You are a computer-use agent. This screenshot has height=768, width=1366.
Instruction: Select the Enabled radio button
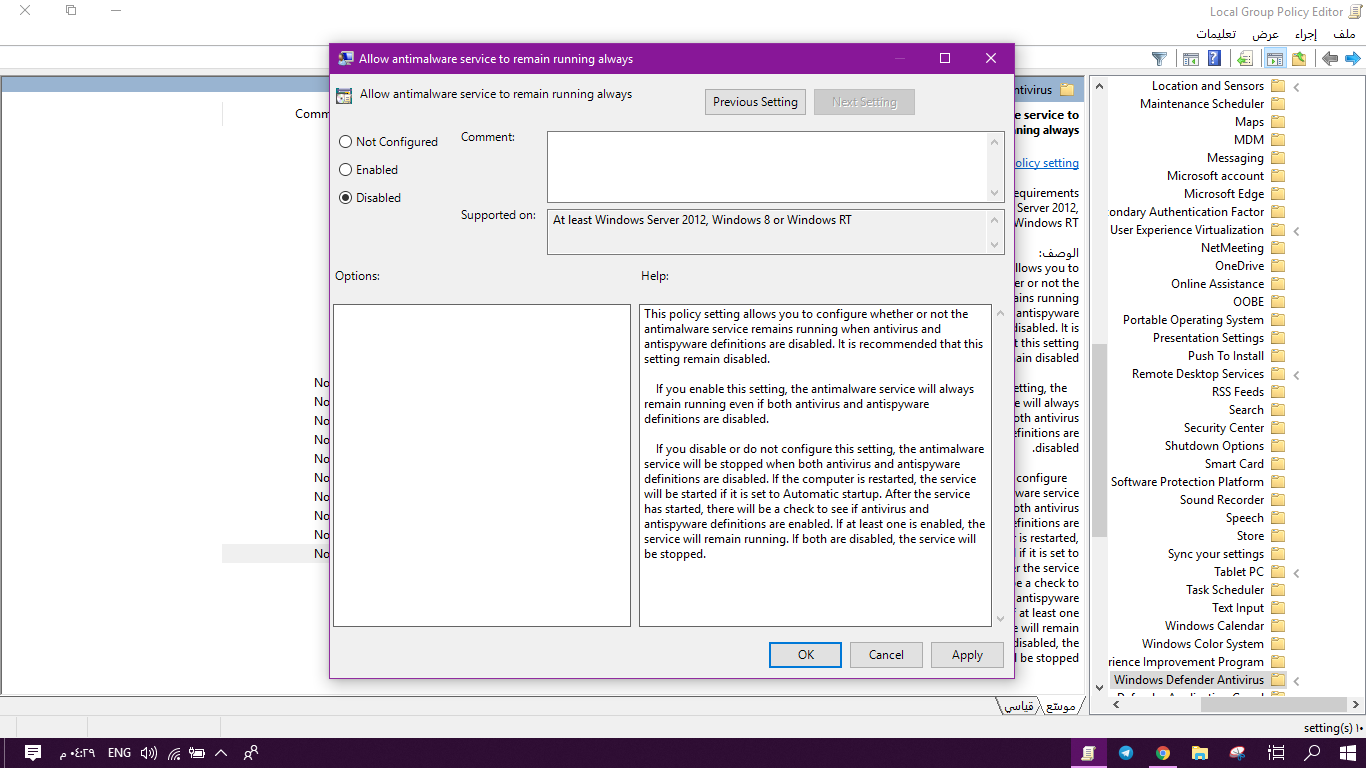click(x=346, y=170)
